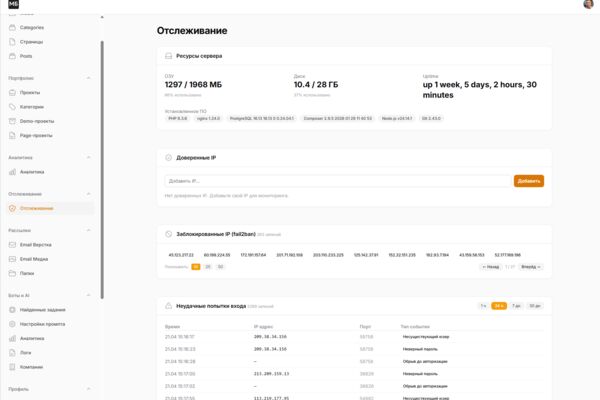Click the Отслеживание page heading
Viewport: 600px width, 400px height.
[x=192, y=31]
